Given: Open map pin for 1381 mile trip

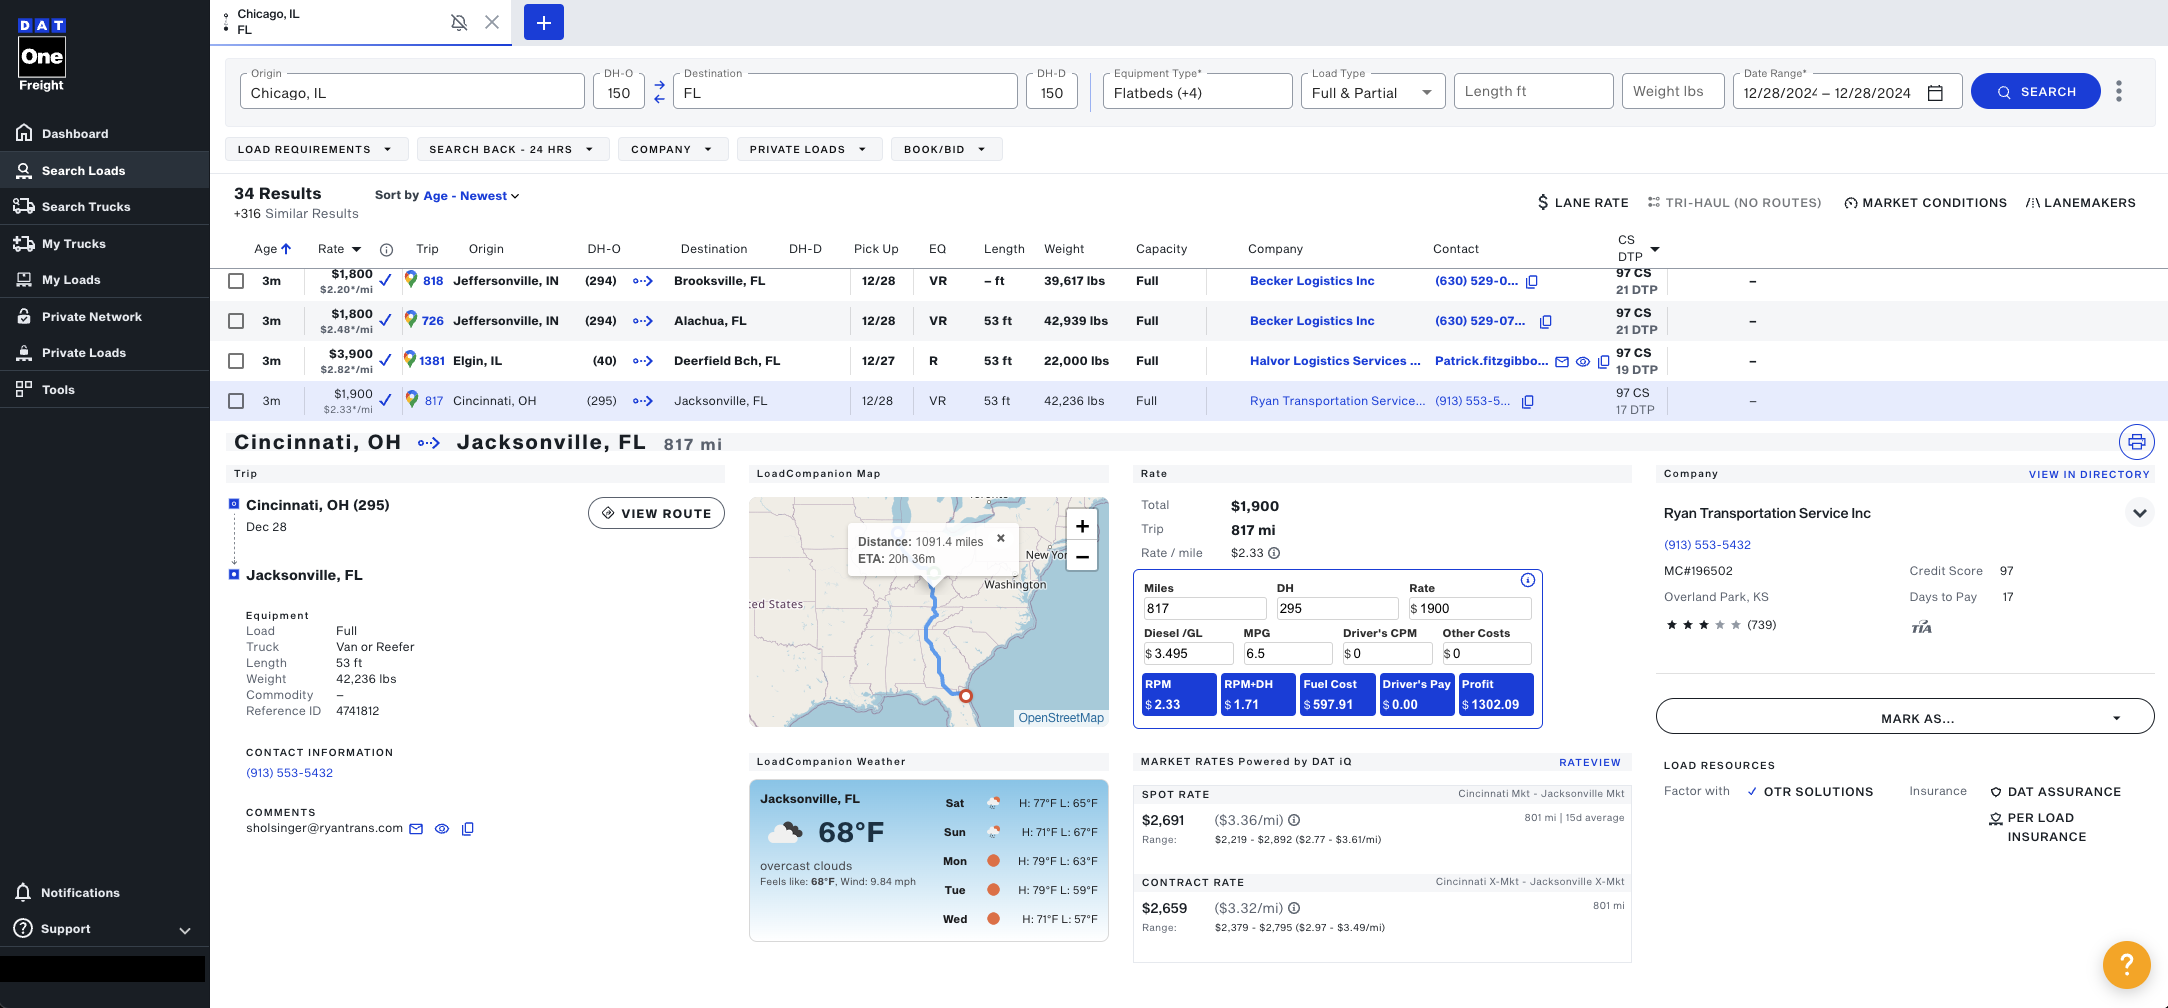Looking at the screenshot, I should click(410, 359).
